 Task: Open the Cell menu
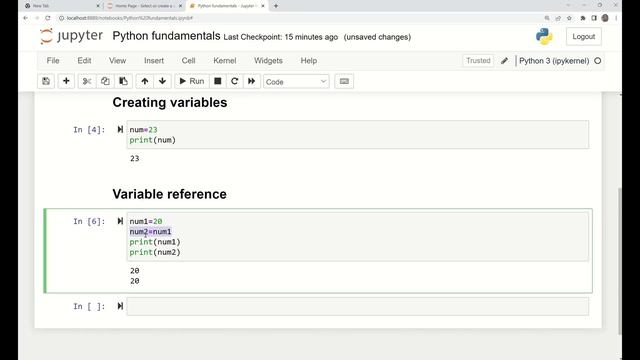click(x=188, y=60)
